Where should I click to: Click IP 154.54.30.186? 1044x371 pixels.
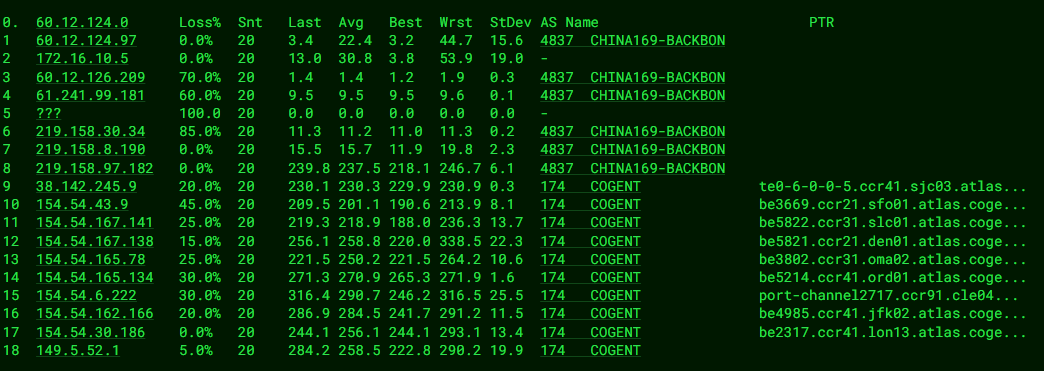click(x=91, y=332)
